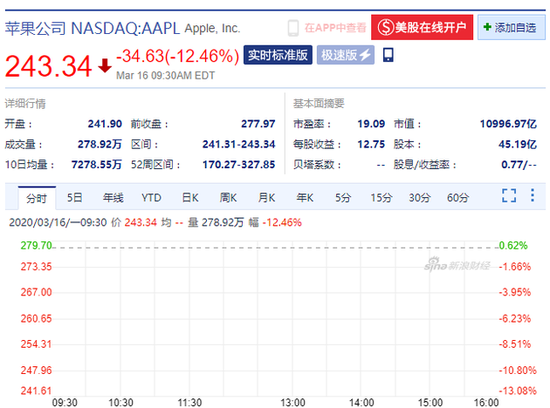Select the 30分 interval tab

(x=420, y=198)
